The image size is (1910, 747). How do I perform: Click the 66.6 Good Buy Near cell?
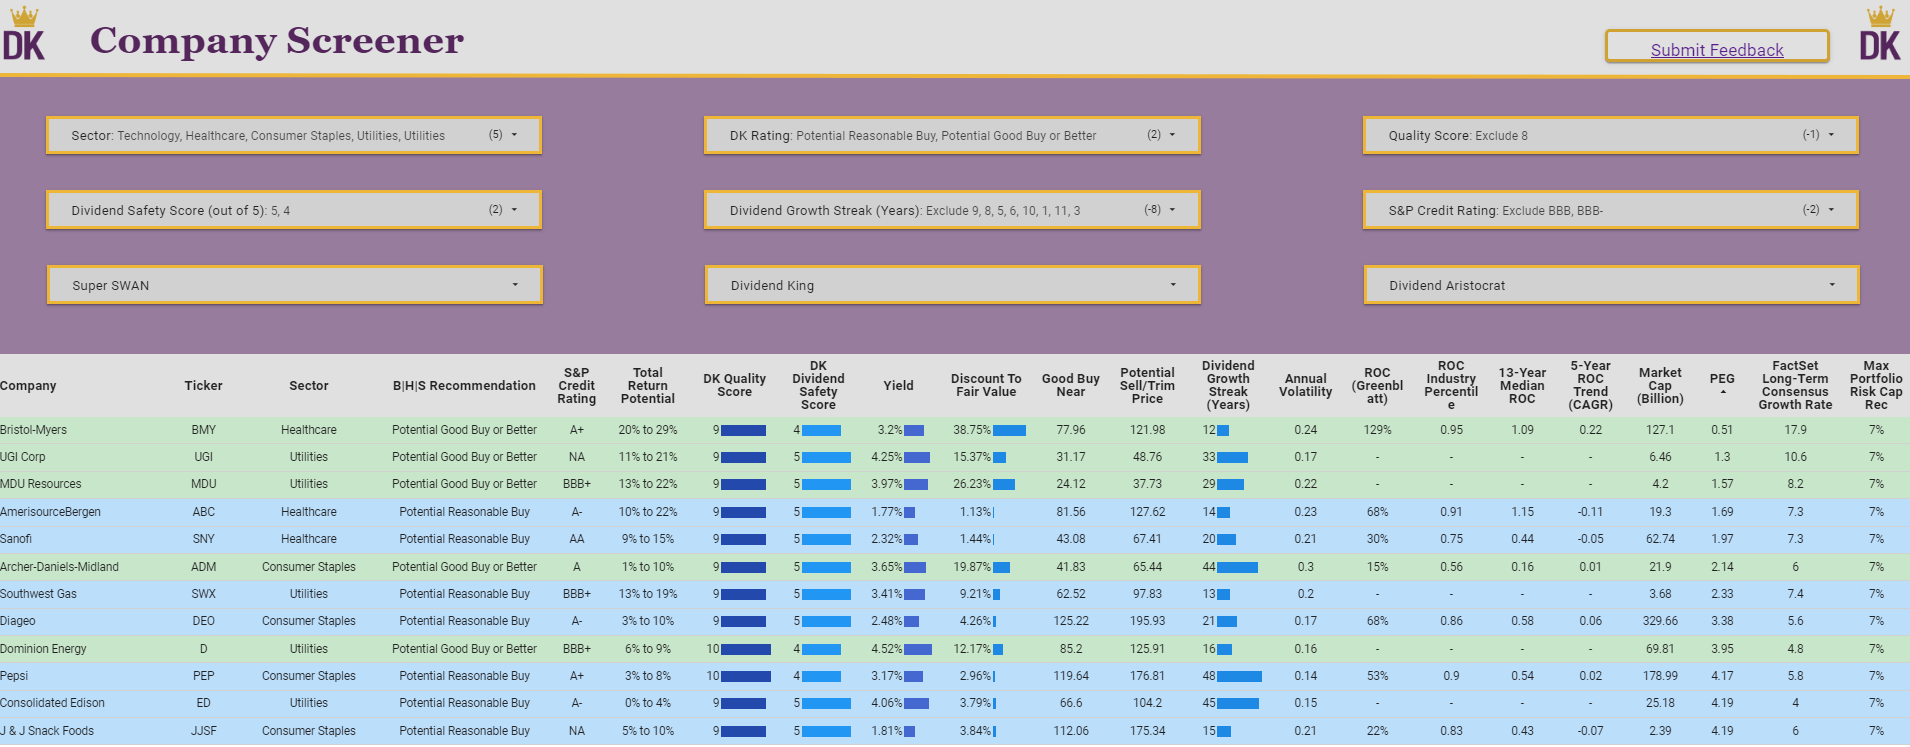pyautogui.click(x=1071, y=703)
